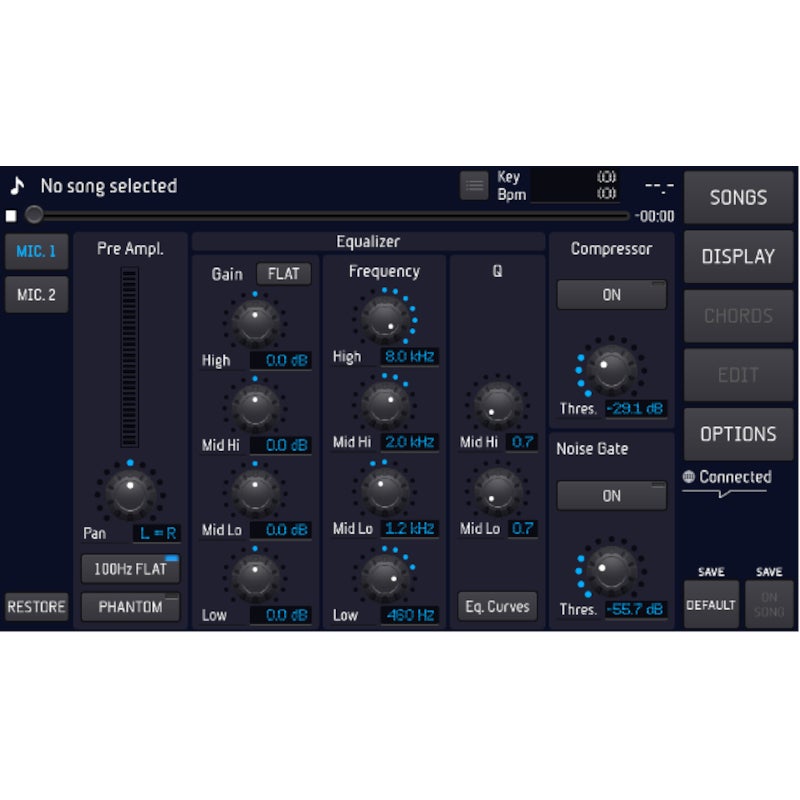Click the 'No song selected' title

109,186
